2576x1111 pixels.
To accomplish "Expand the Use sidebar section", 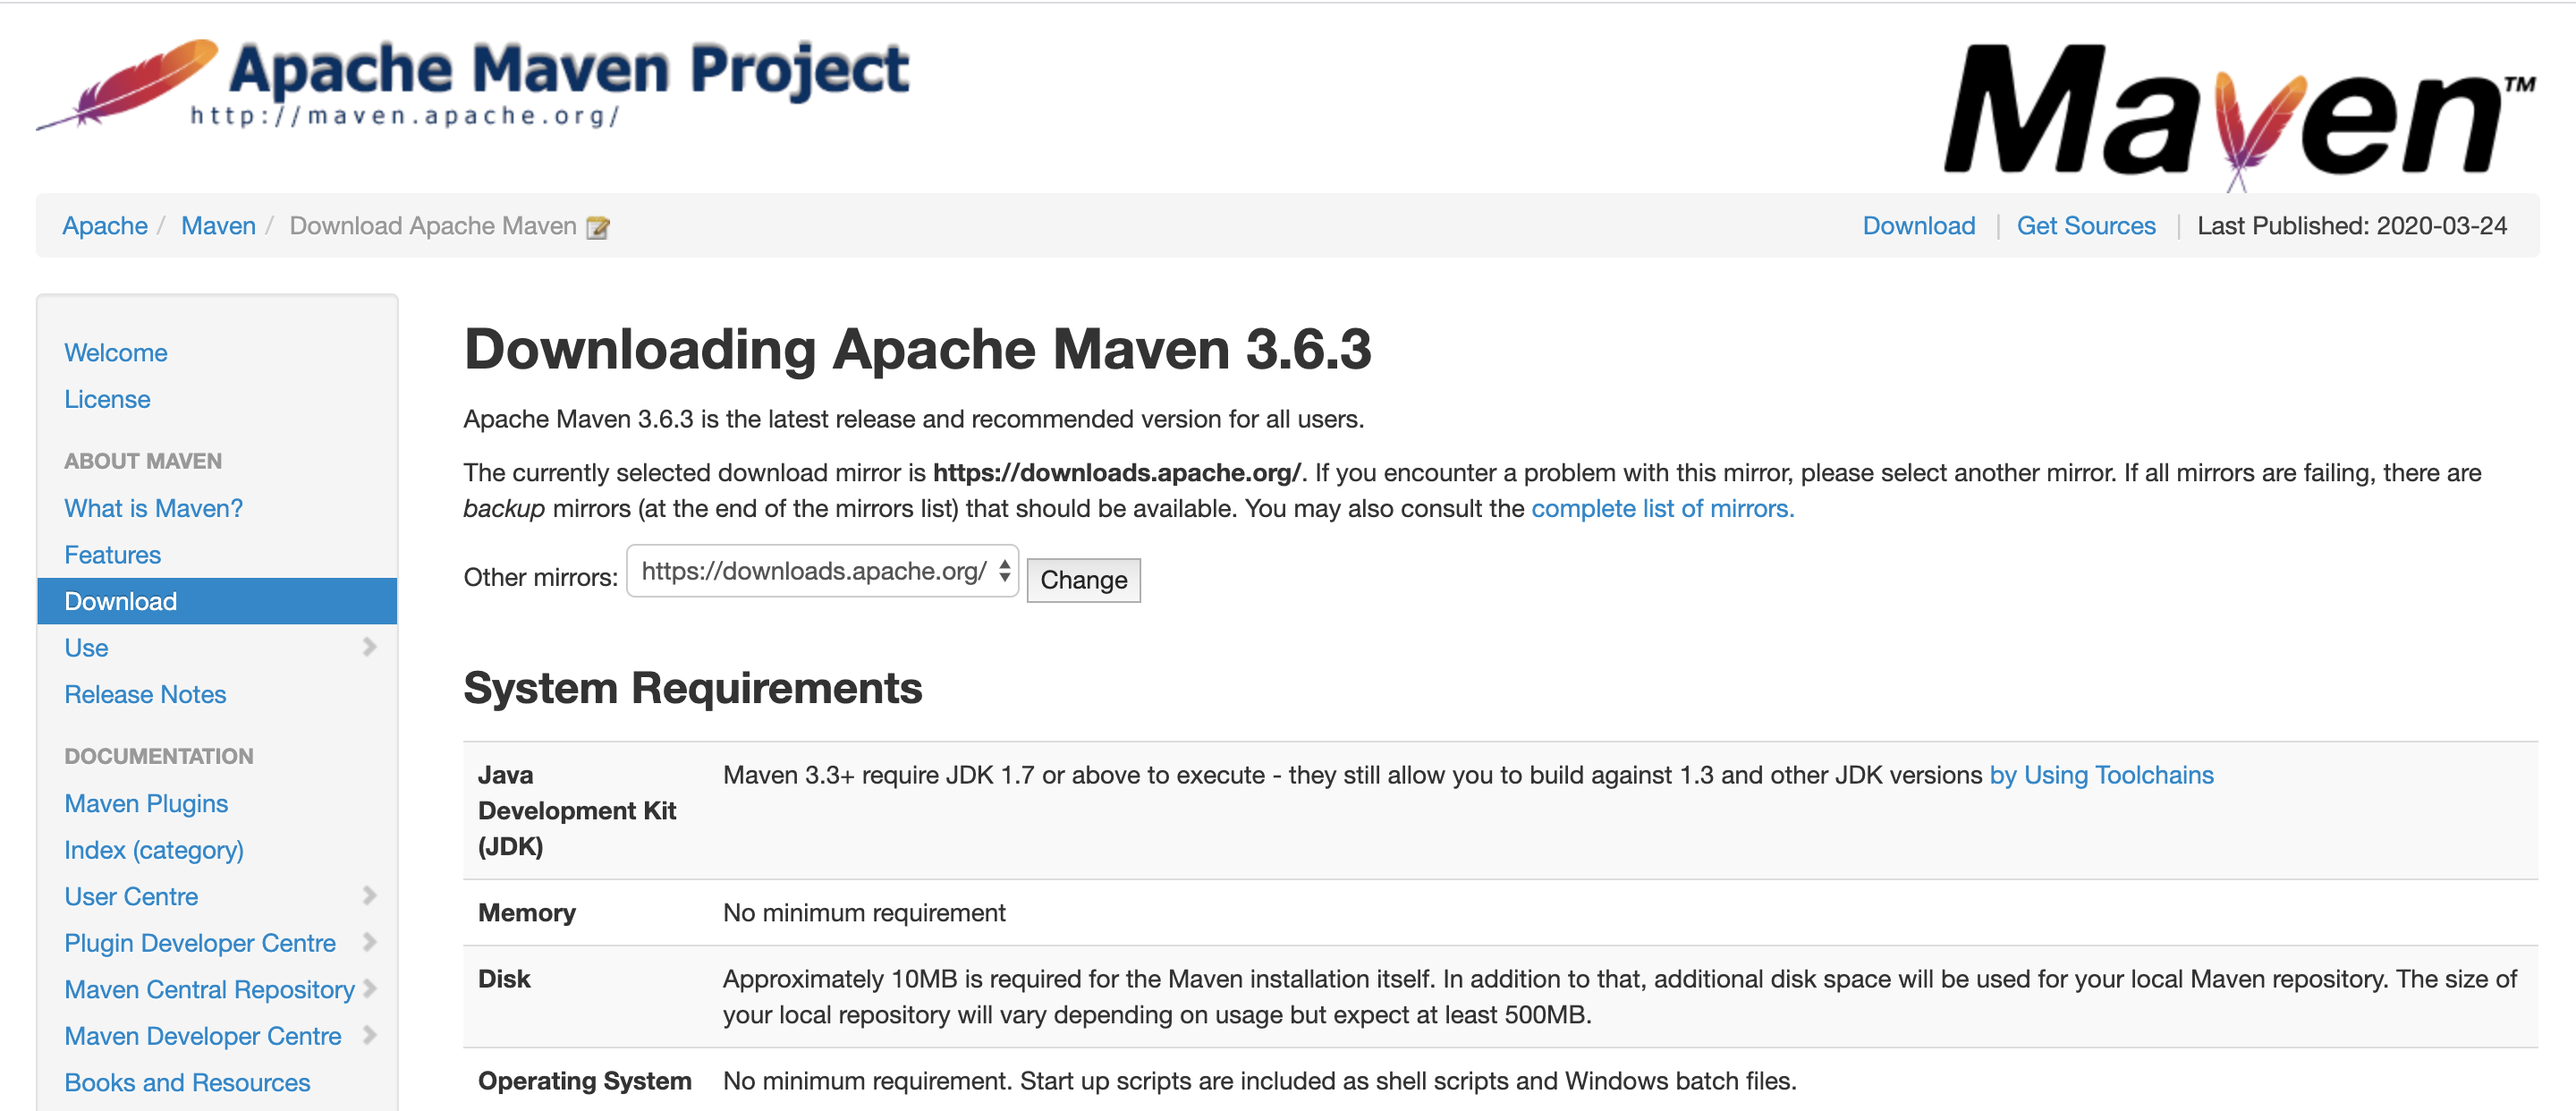I will click(x=371, y=647).
